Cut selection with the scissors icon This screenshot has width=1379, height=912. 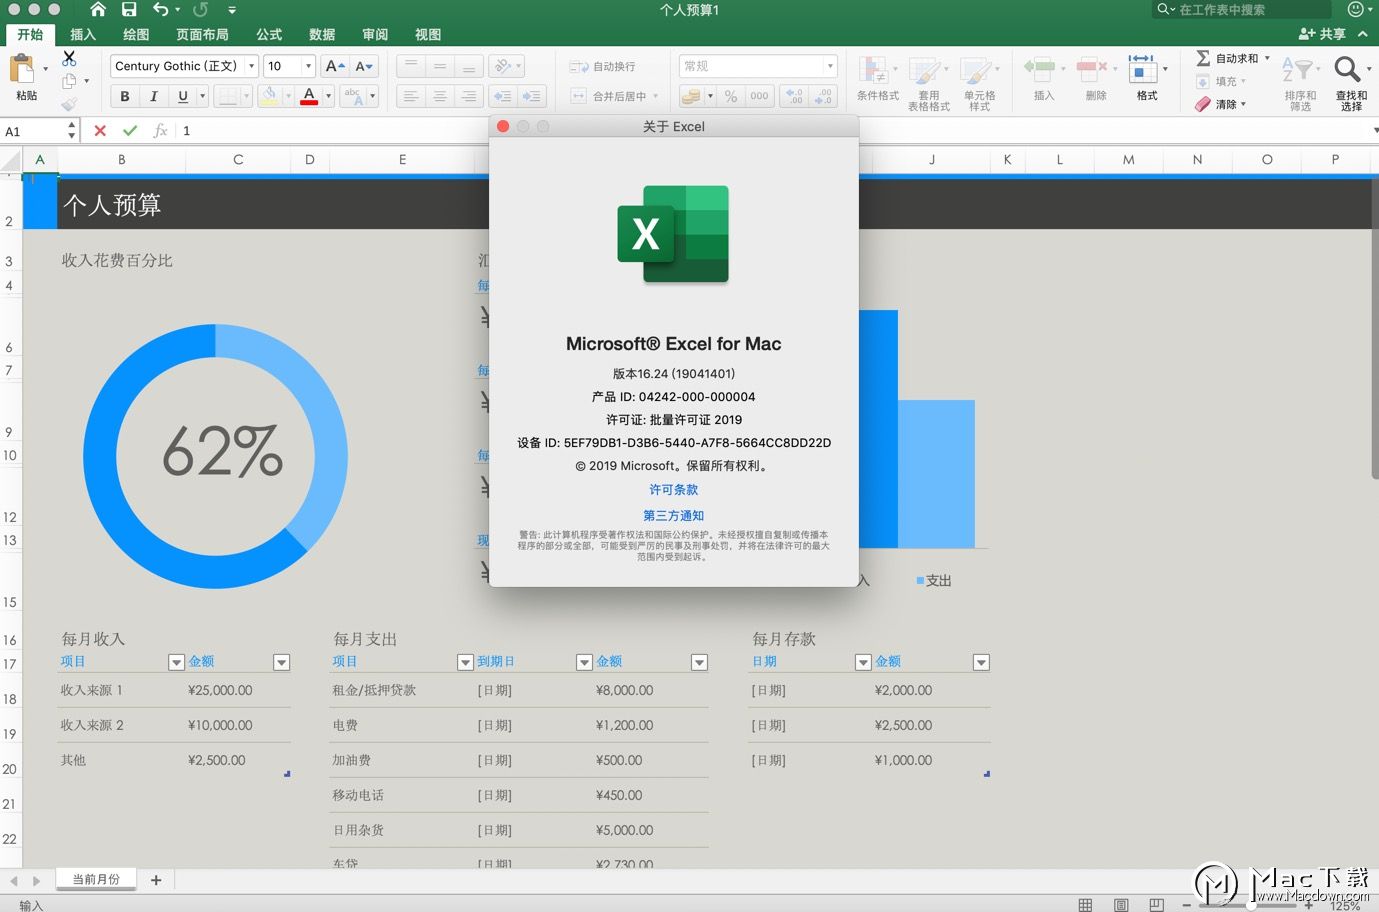pos(69,59)
